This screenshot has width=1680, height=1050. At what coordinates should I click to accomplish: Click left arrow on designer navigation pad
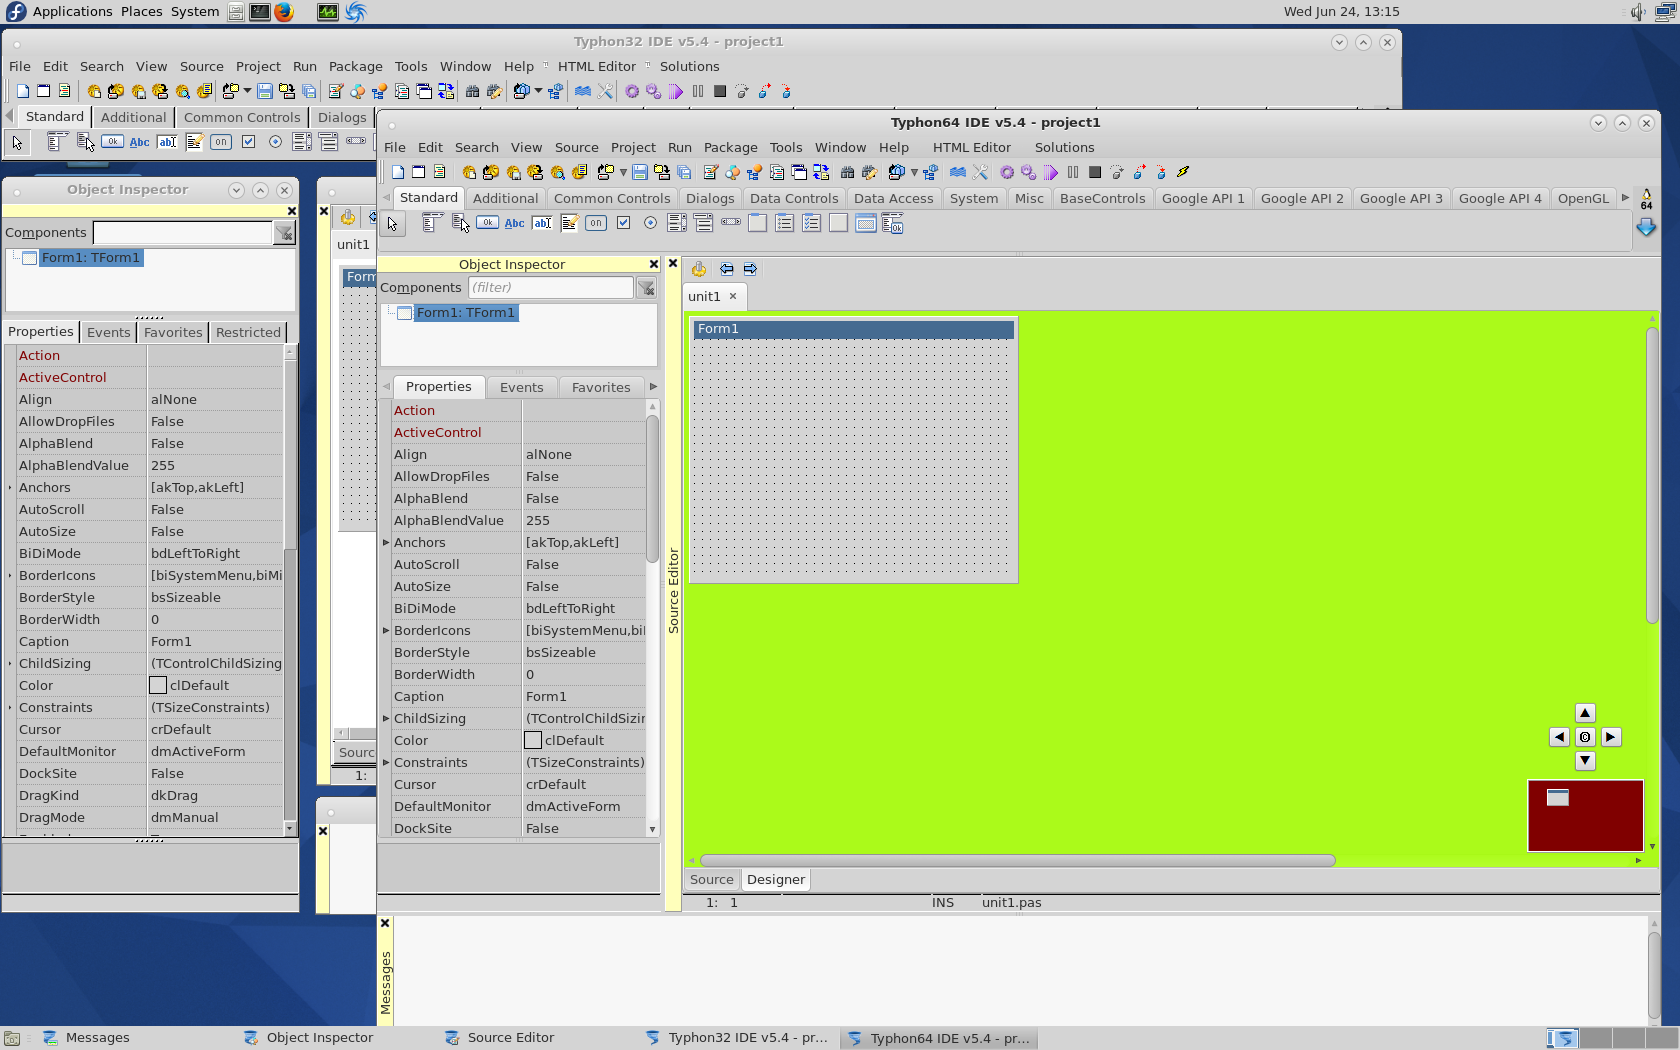point(1559,737)
